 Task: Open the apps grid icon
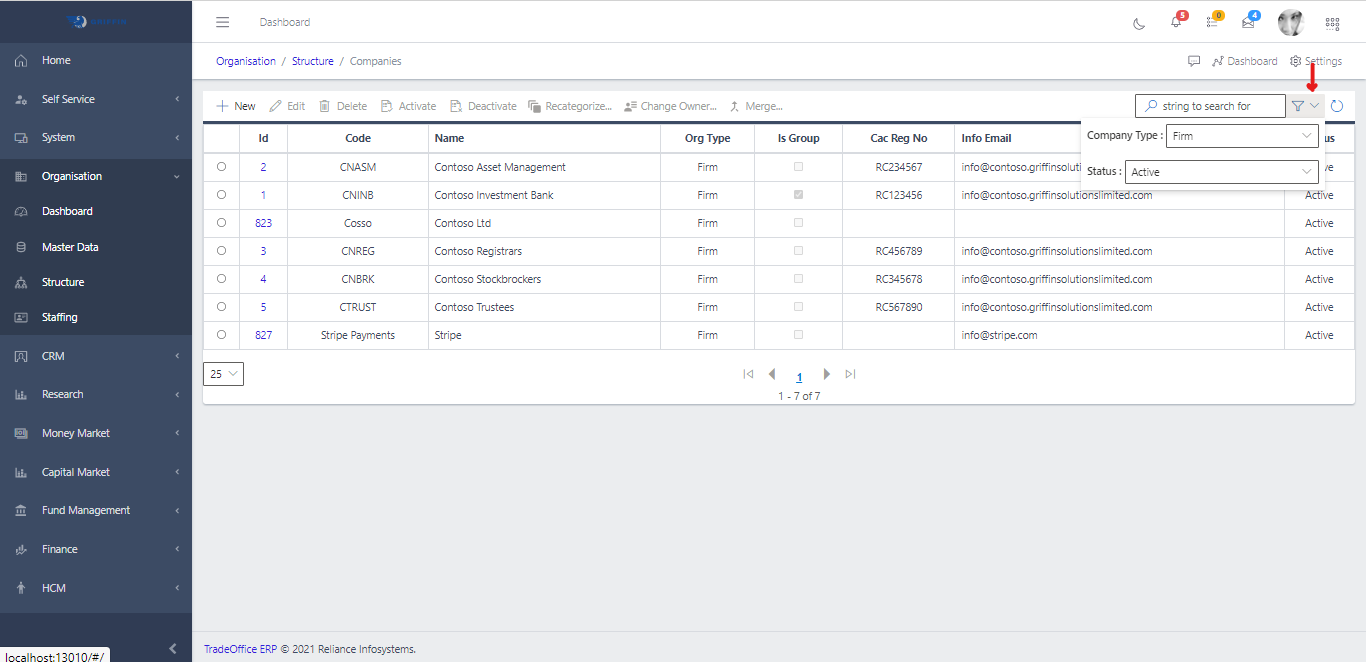click(x=1332, y=23)
